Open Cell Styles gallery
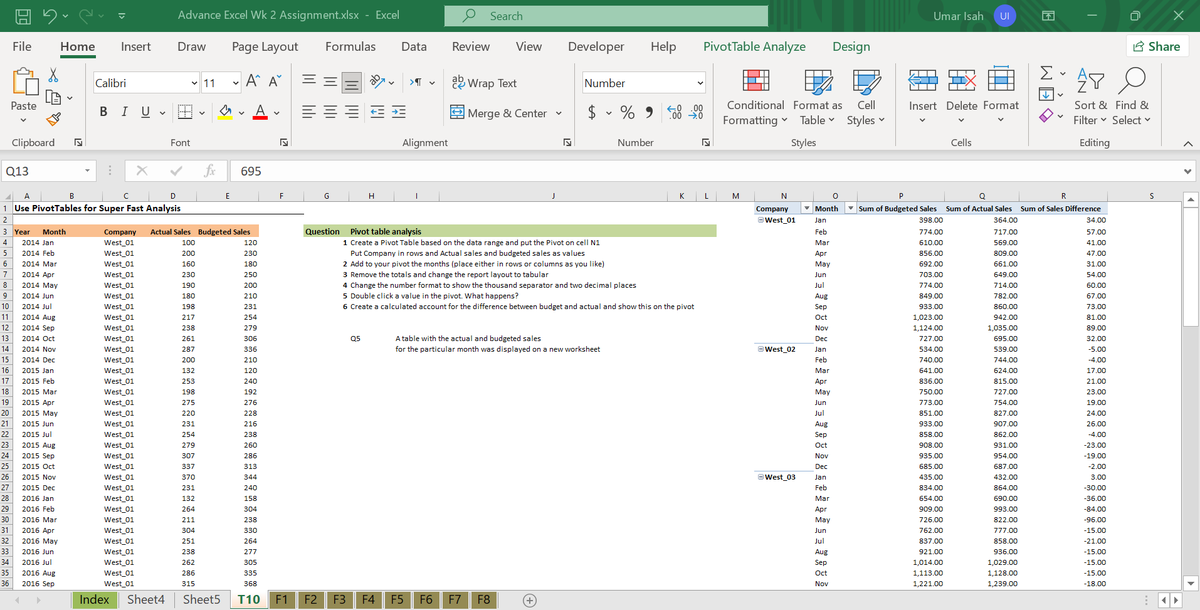This screenshot has width=1200, height=610. (x=866, y=97)
